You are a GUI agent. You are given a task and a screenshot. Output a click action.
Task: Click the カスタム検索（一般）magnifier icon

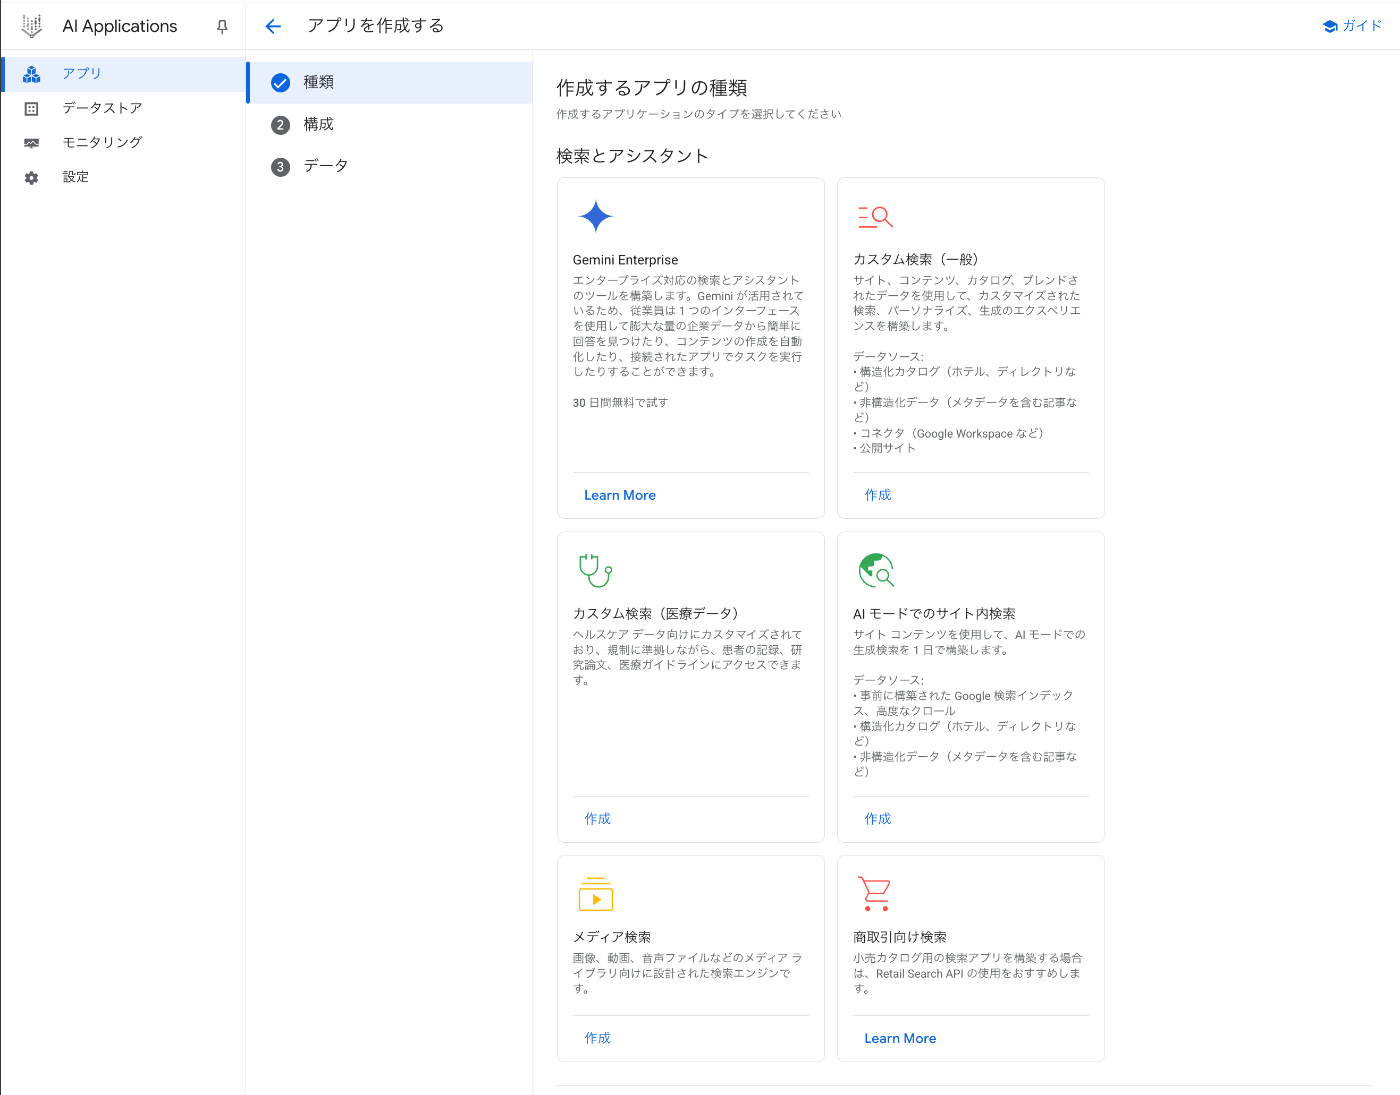[875, 217]
